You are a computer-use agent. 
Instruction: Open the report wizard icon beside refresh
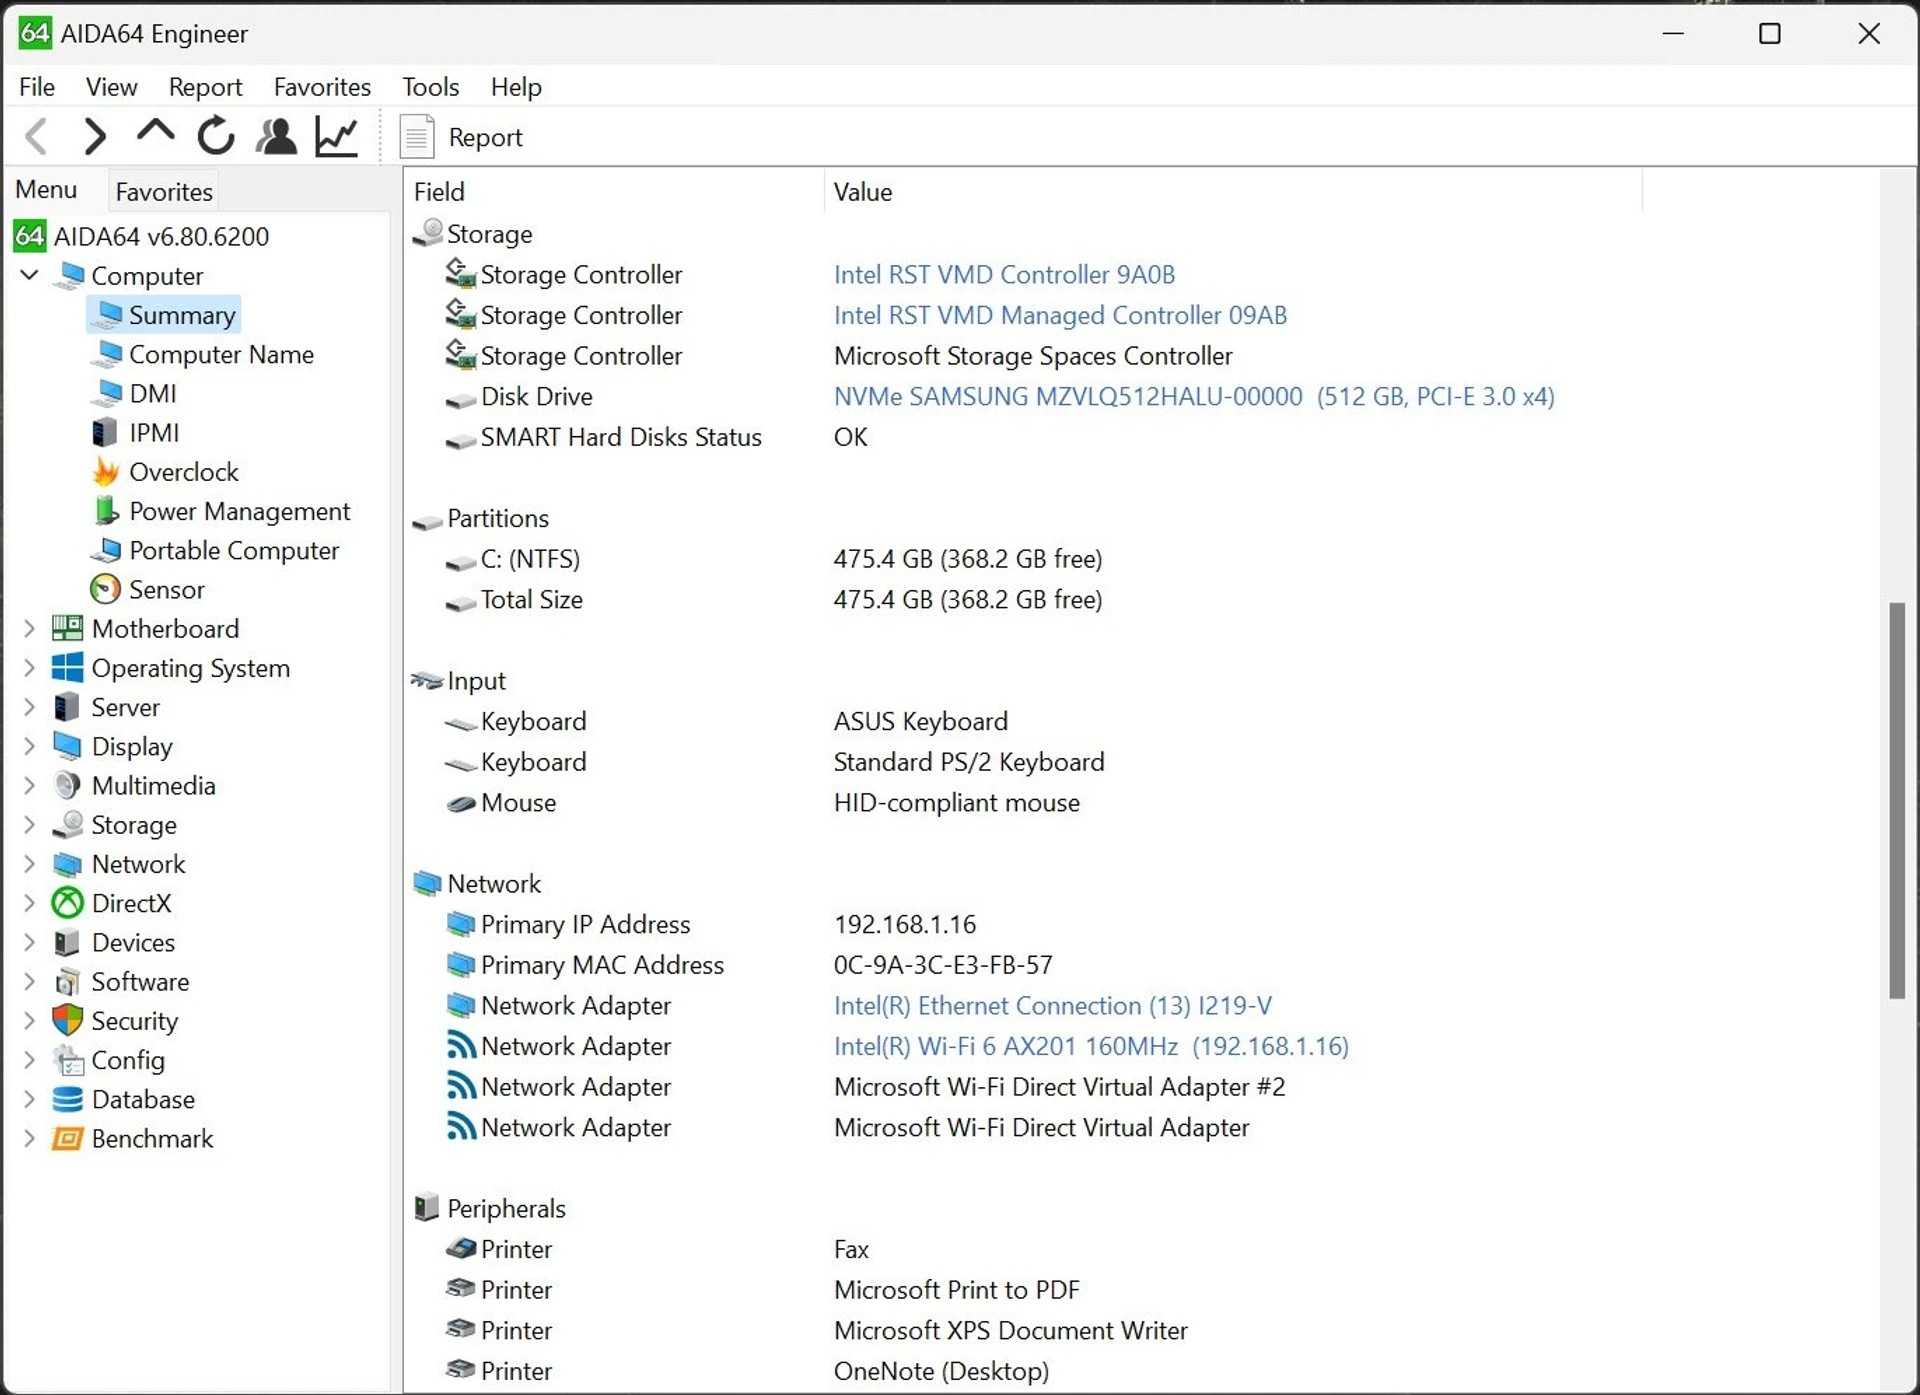click(x=276, y=136)
